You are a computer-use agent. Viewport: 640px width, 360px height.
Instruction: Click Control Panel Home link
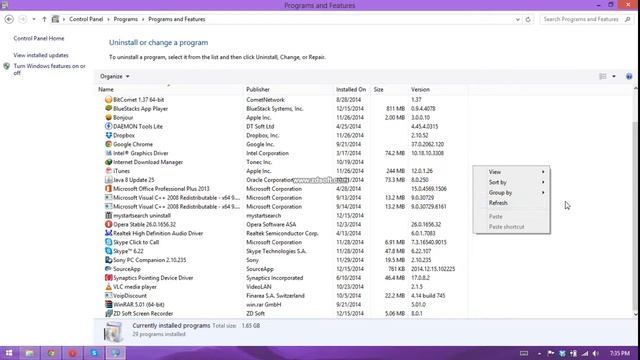coord(39,38)
